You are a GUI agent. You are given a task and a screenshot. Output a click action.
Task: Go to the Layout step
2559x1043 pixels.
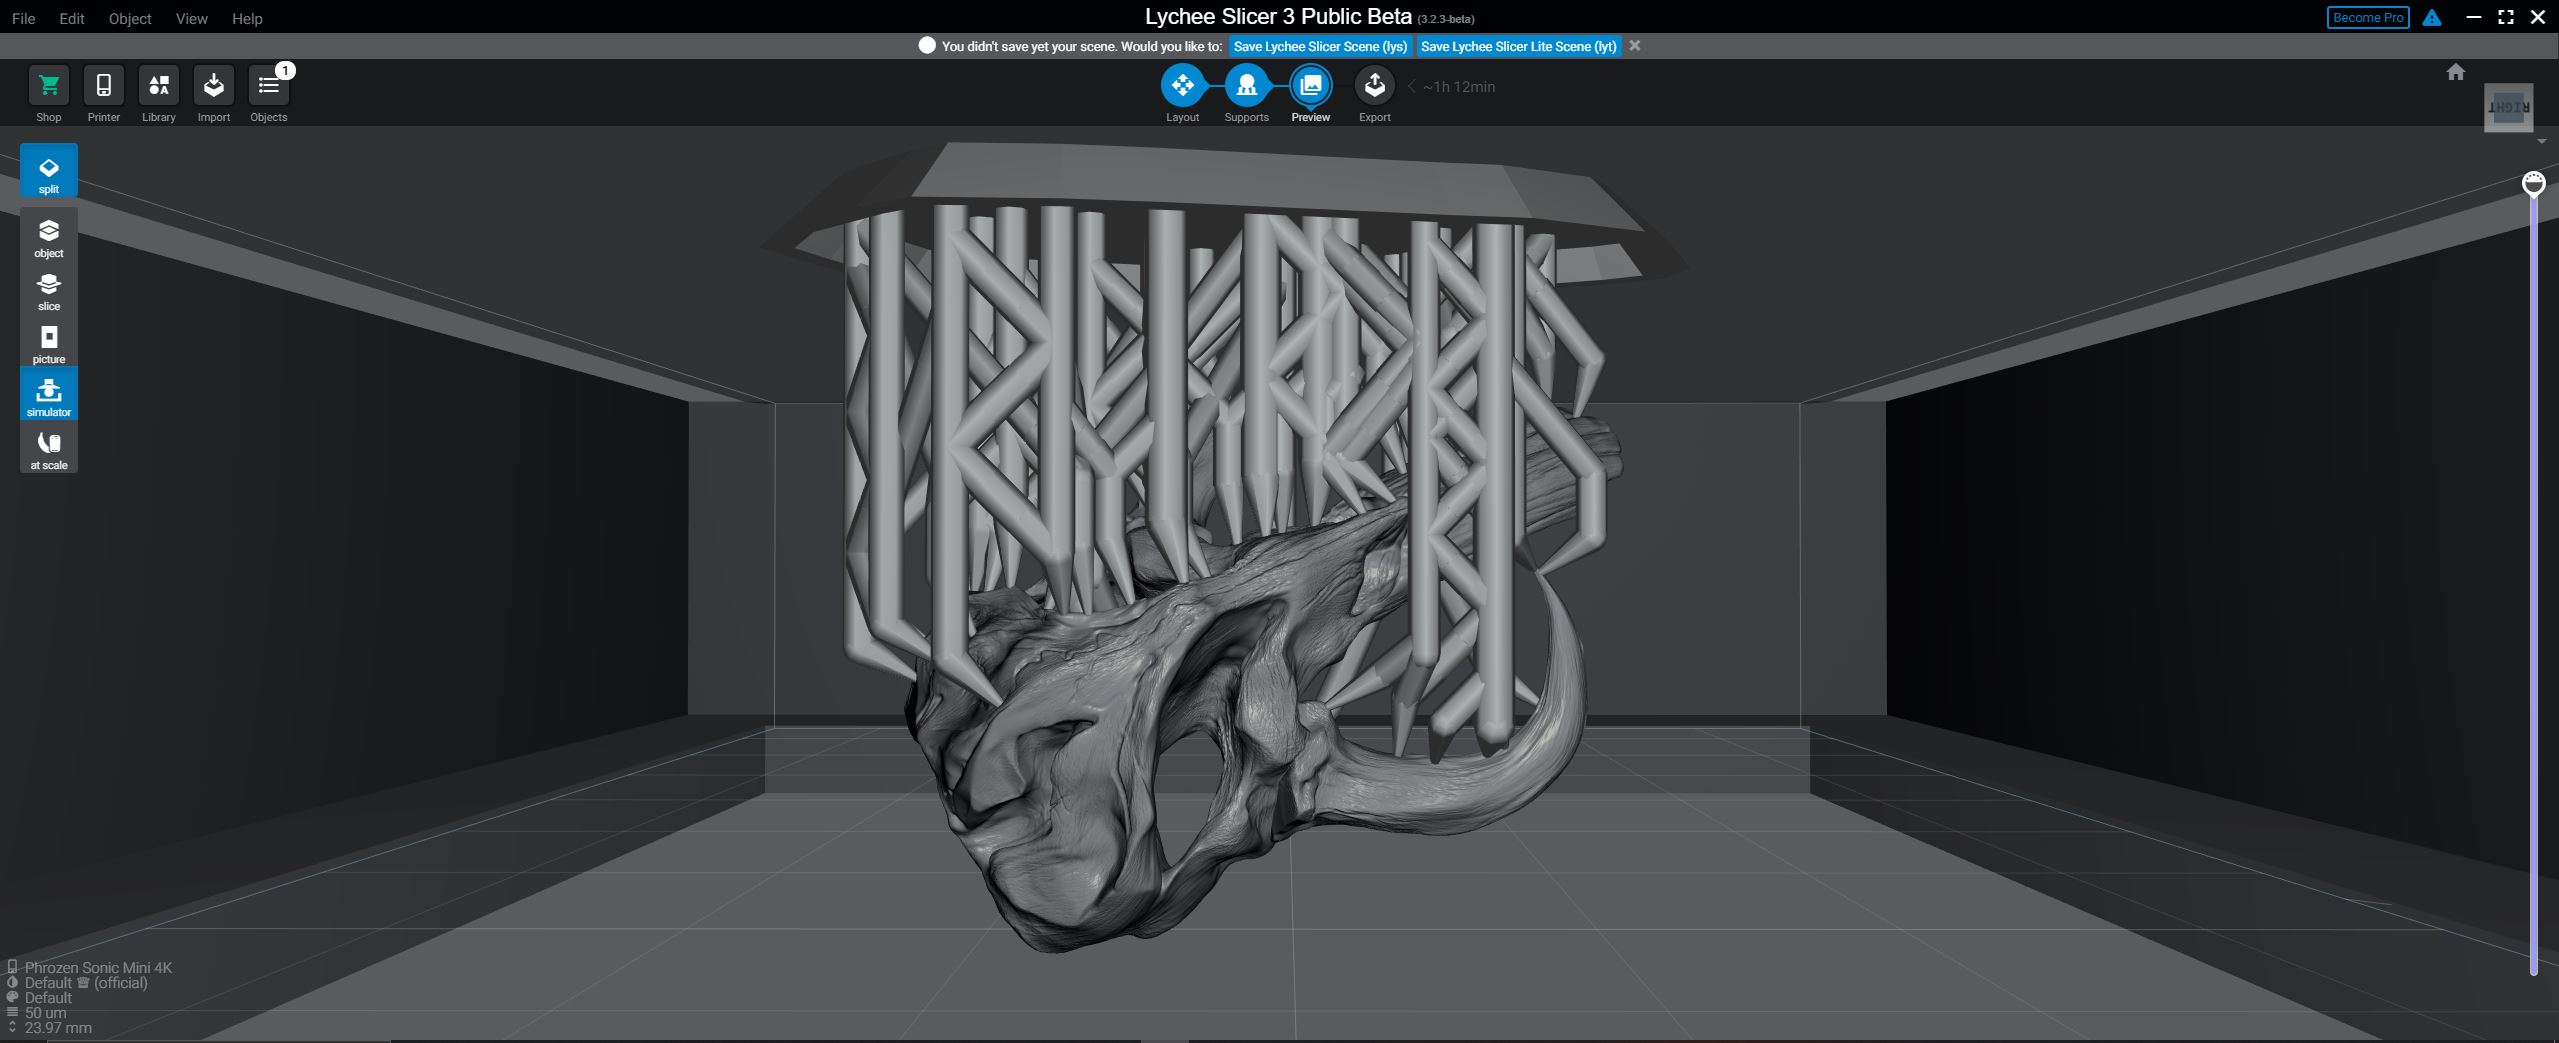[1182, 86]
